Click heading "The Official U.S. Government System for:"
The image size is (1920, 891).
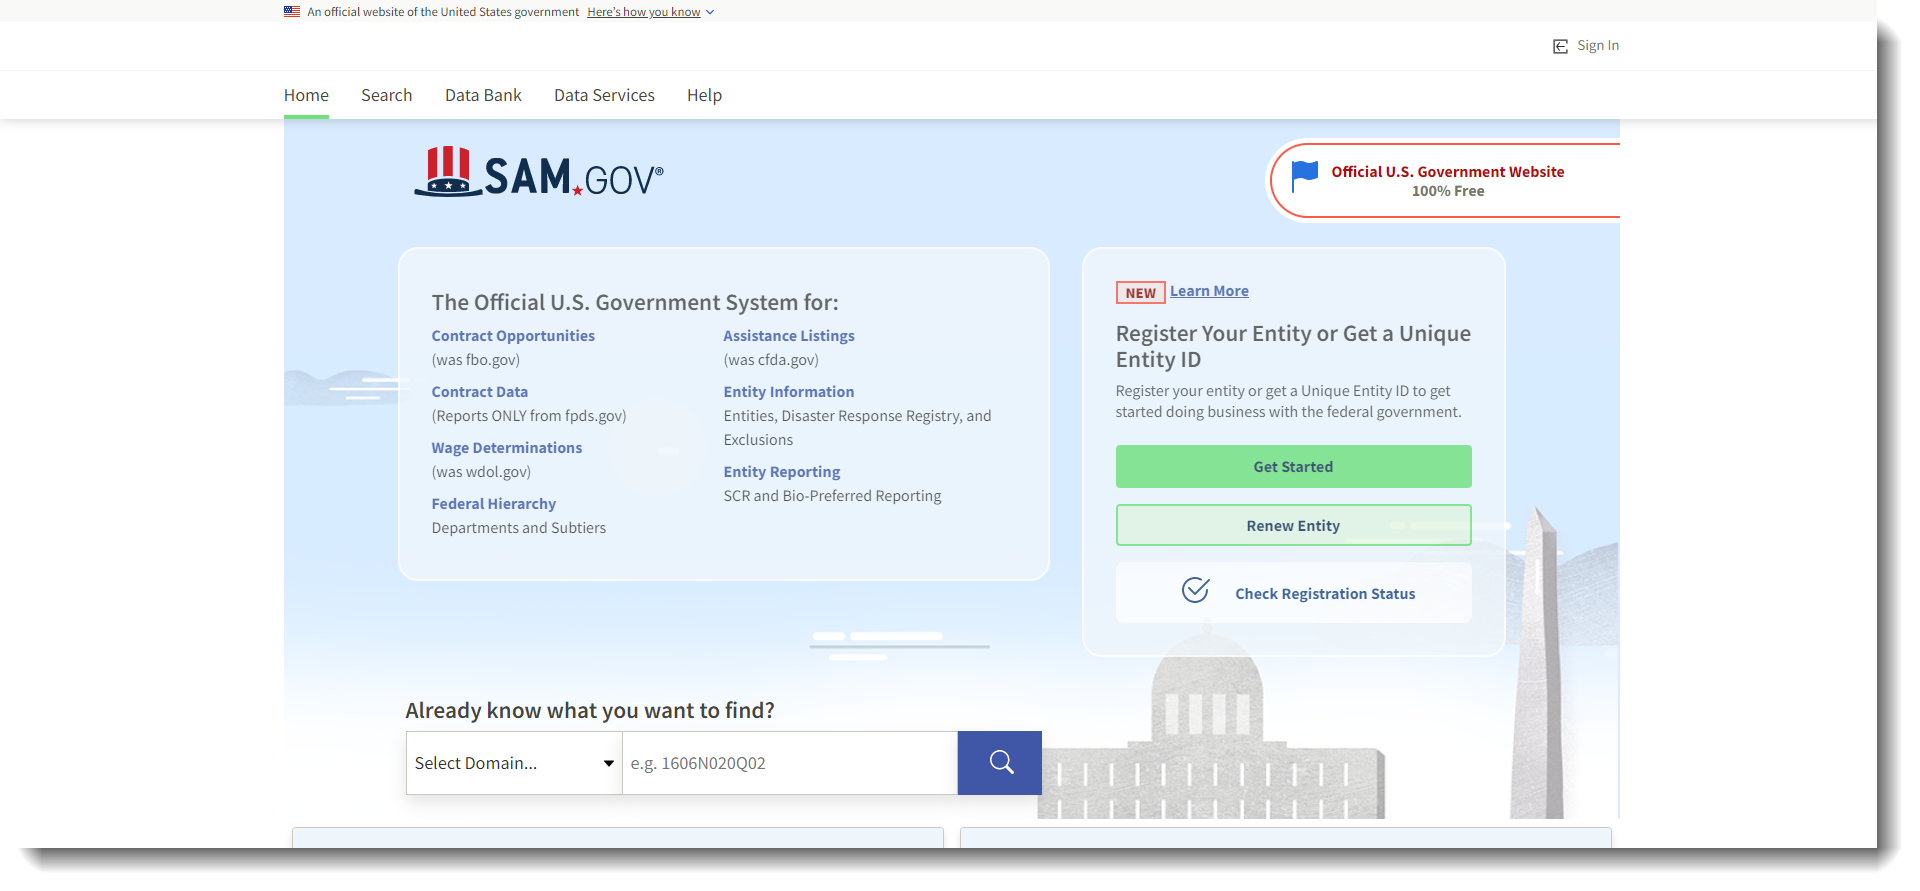(635, 302)
